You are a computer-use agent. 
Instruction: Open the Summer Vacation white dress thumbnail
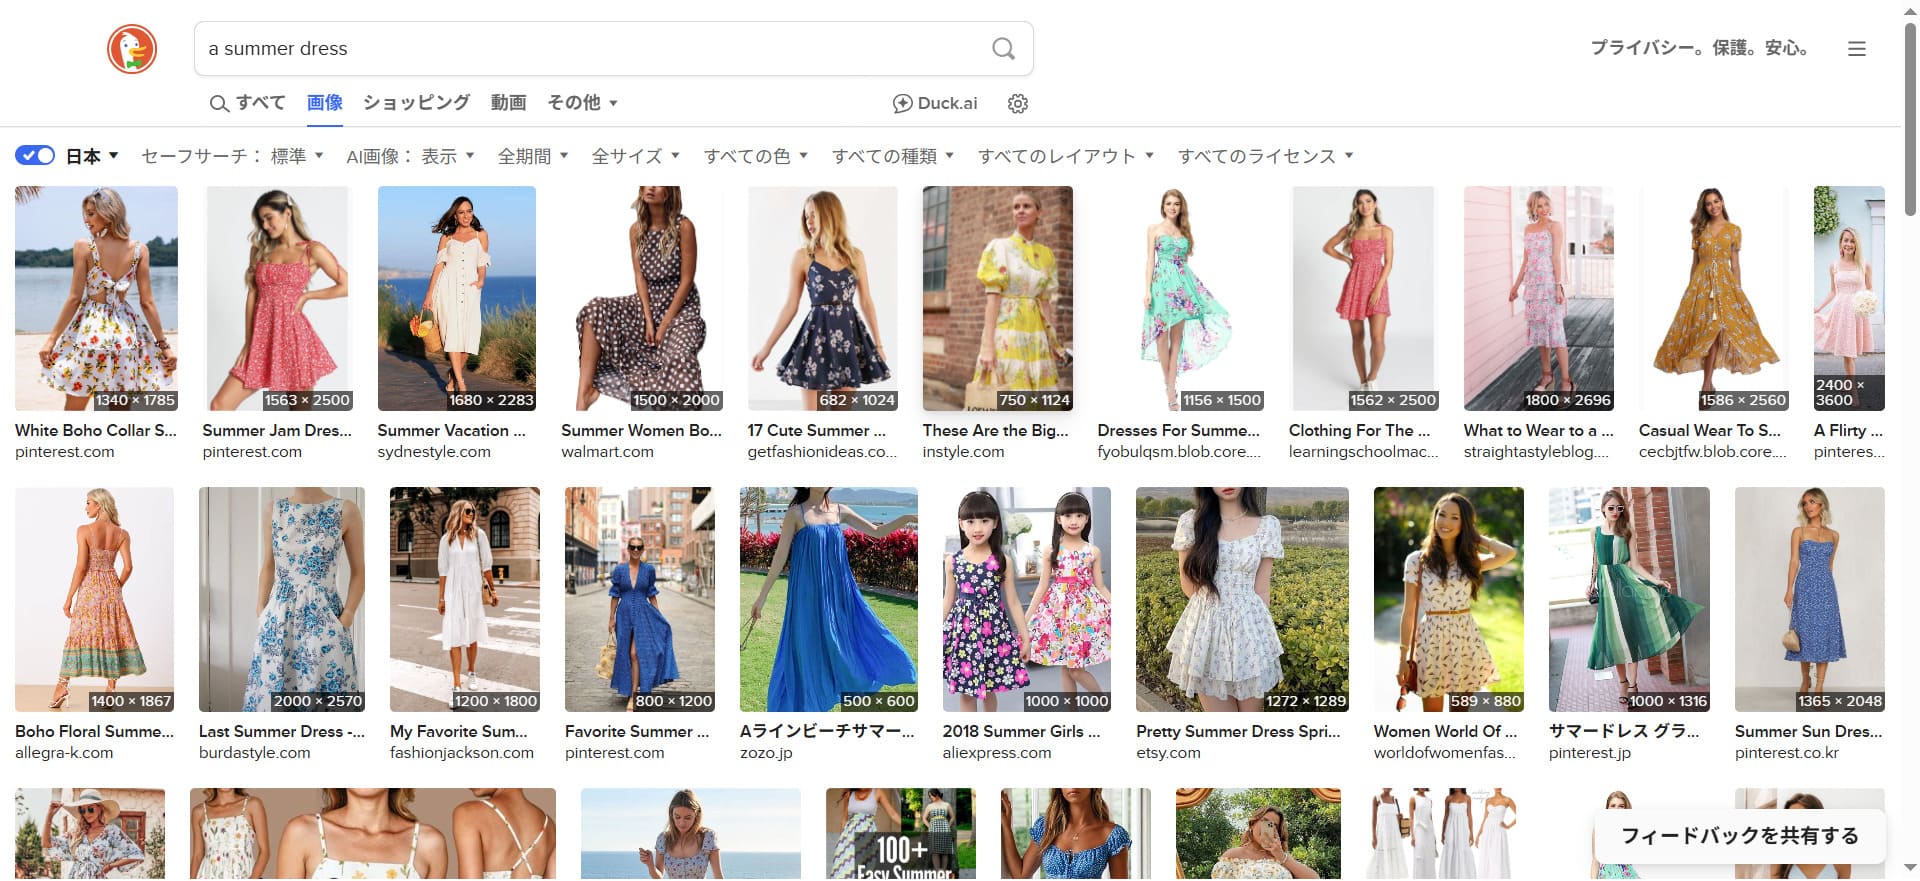tap(457, 298)
